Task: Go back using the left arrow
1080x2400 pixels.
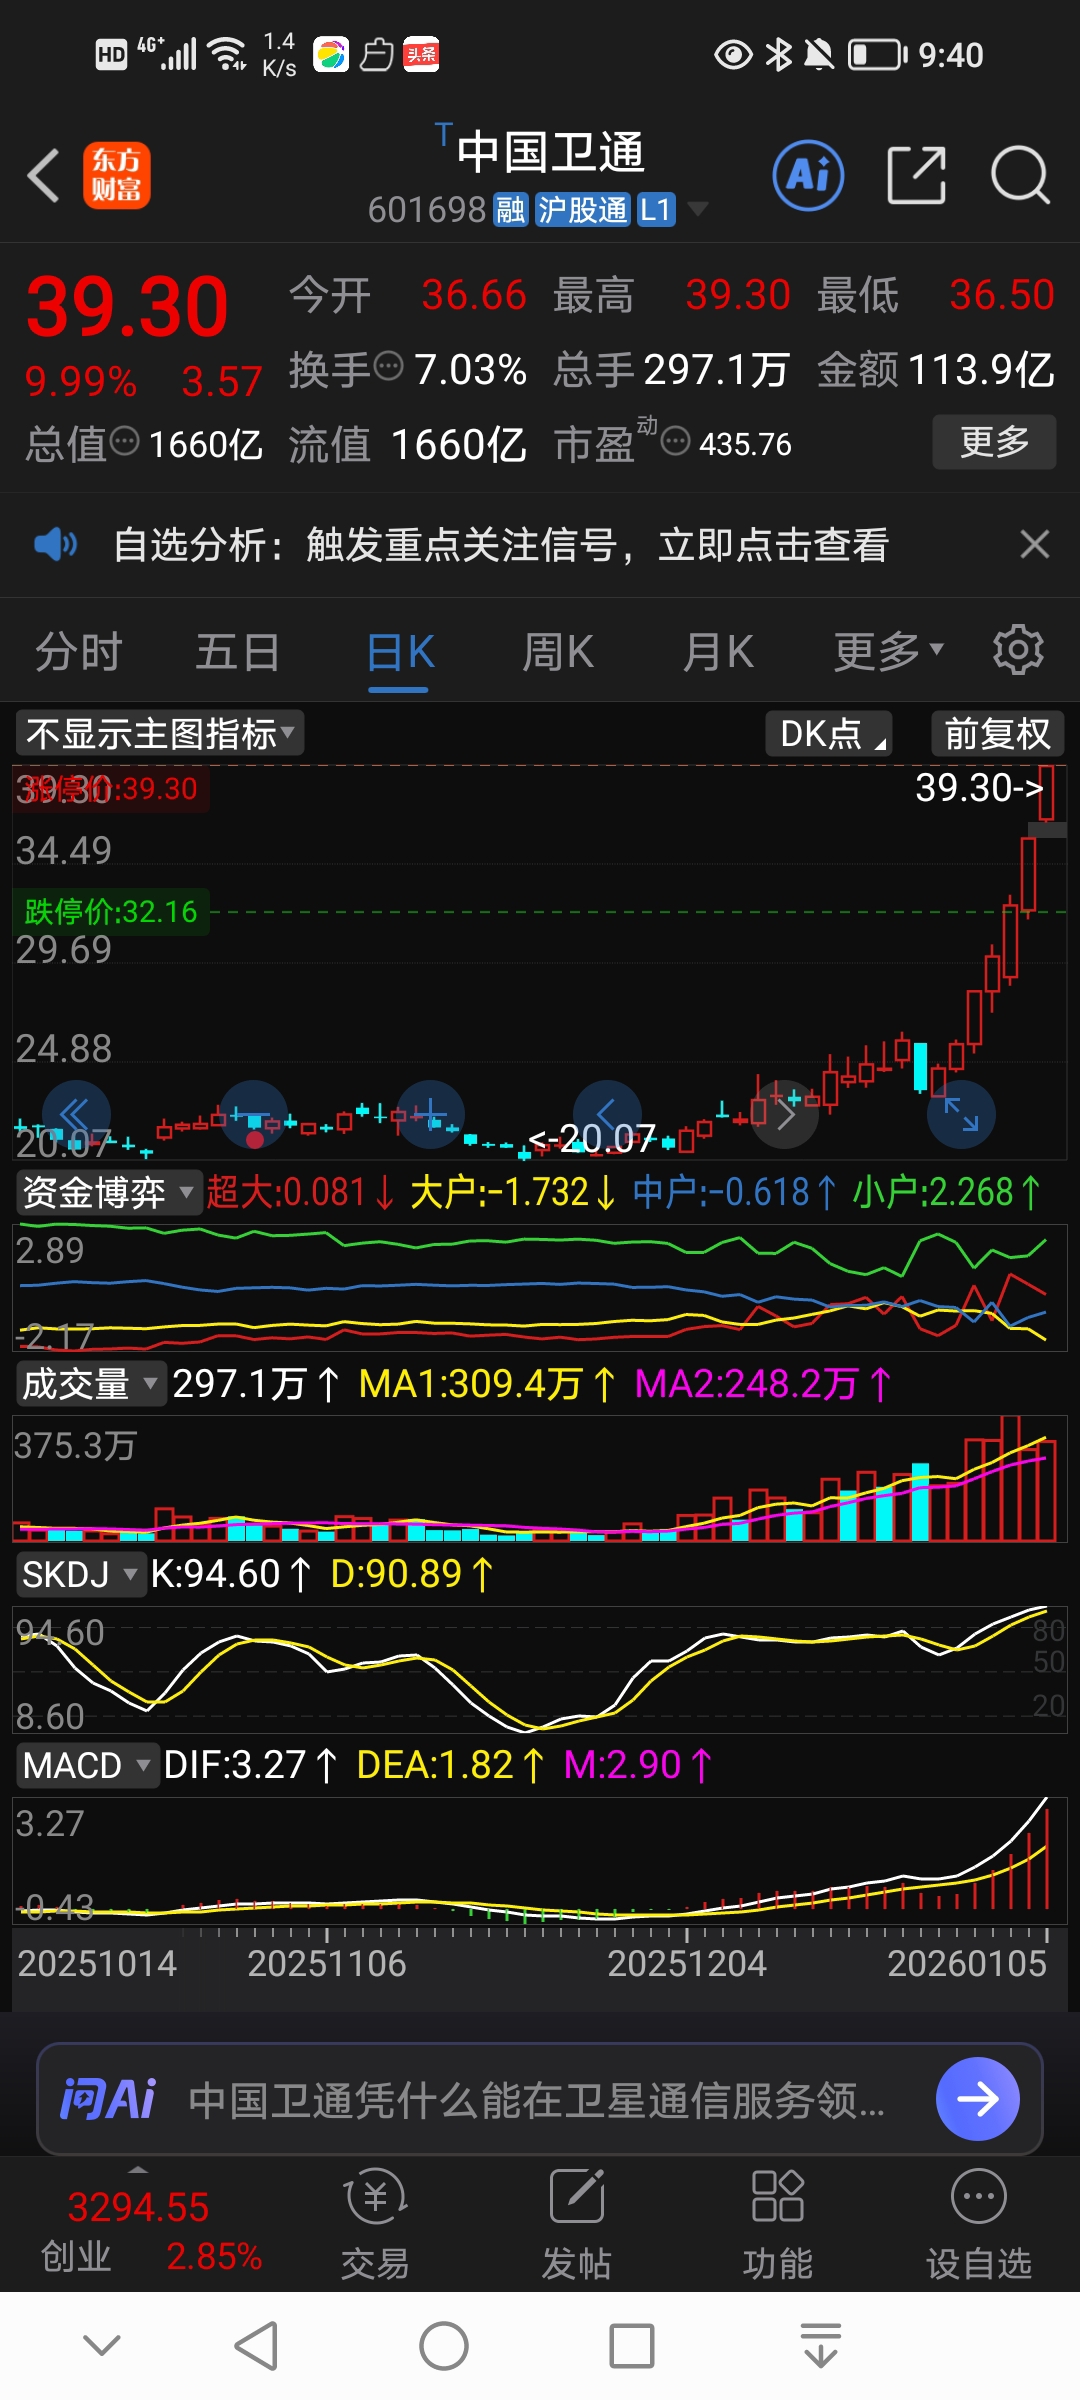Action: (x=44, y=176)
